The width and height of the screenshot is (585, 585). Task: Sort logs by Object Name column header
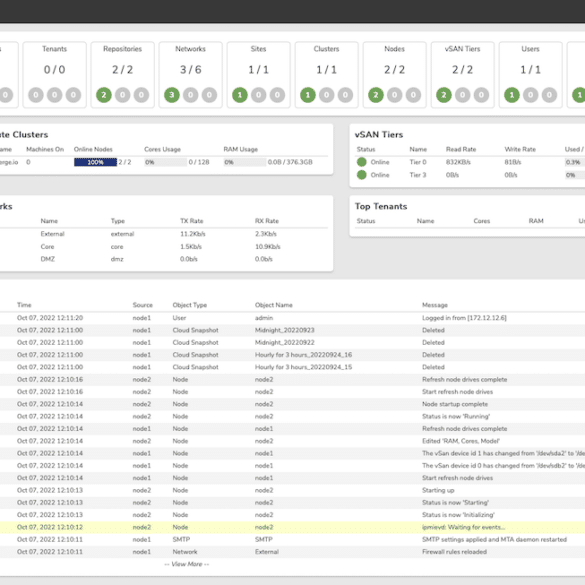point(273,305)
